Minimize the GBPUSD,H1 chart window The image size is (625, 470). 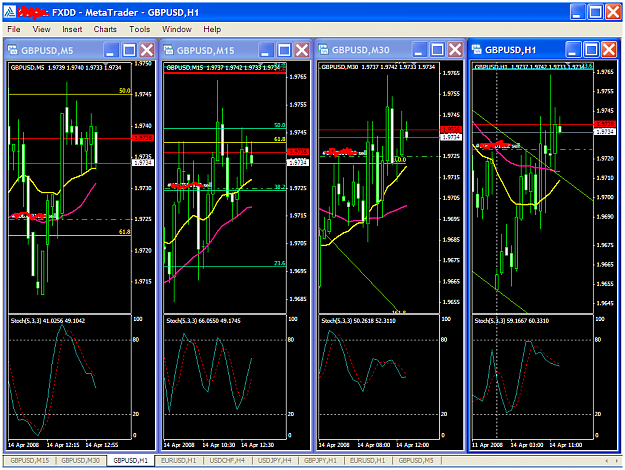(x=573, y=50)
